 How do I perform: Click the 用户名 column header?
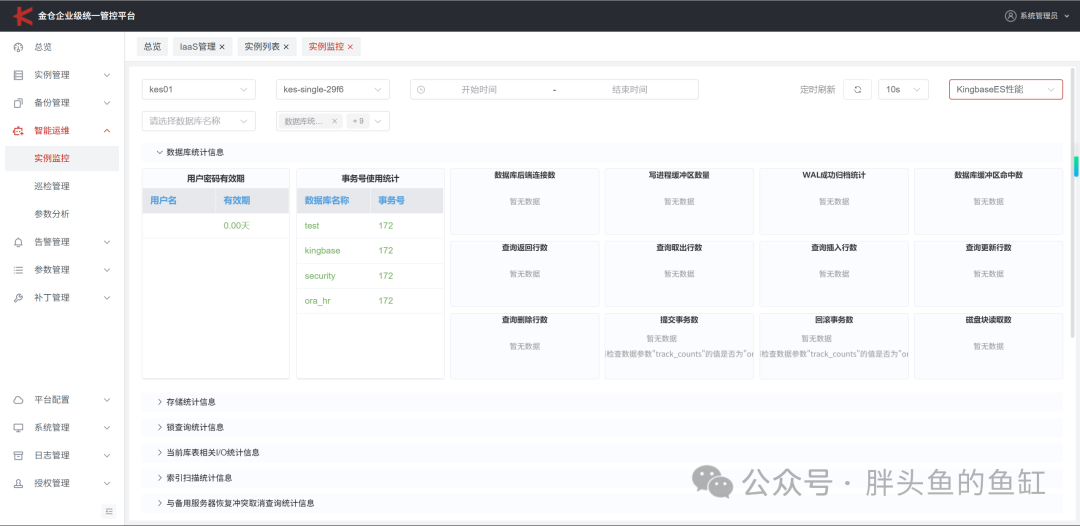tap(178, 200)
